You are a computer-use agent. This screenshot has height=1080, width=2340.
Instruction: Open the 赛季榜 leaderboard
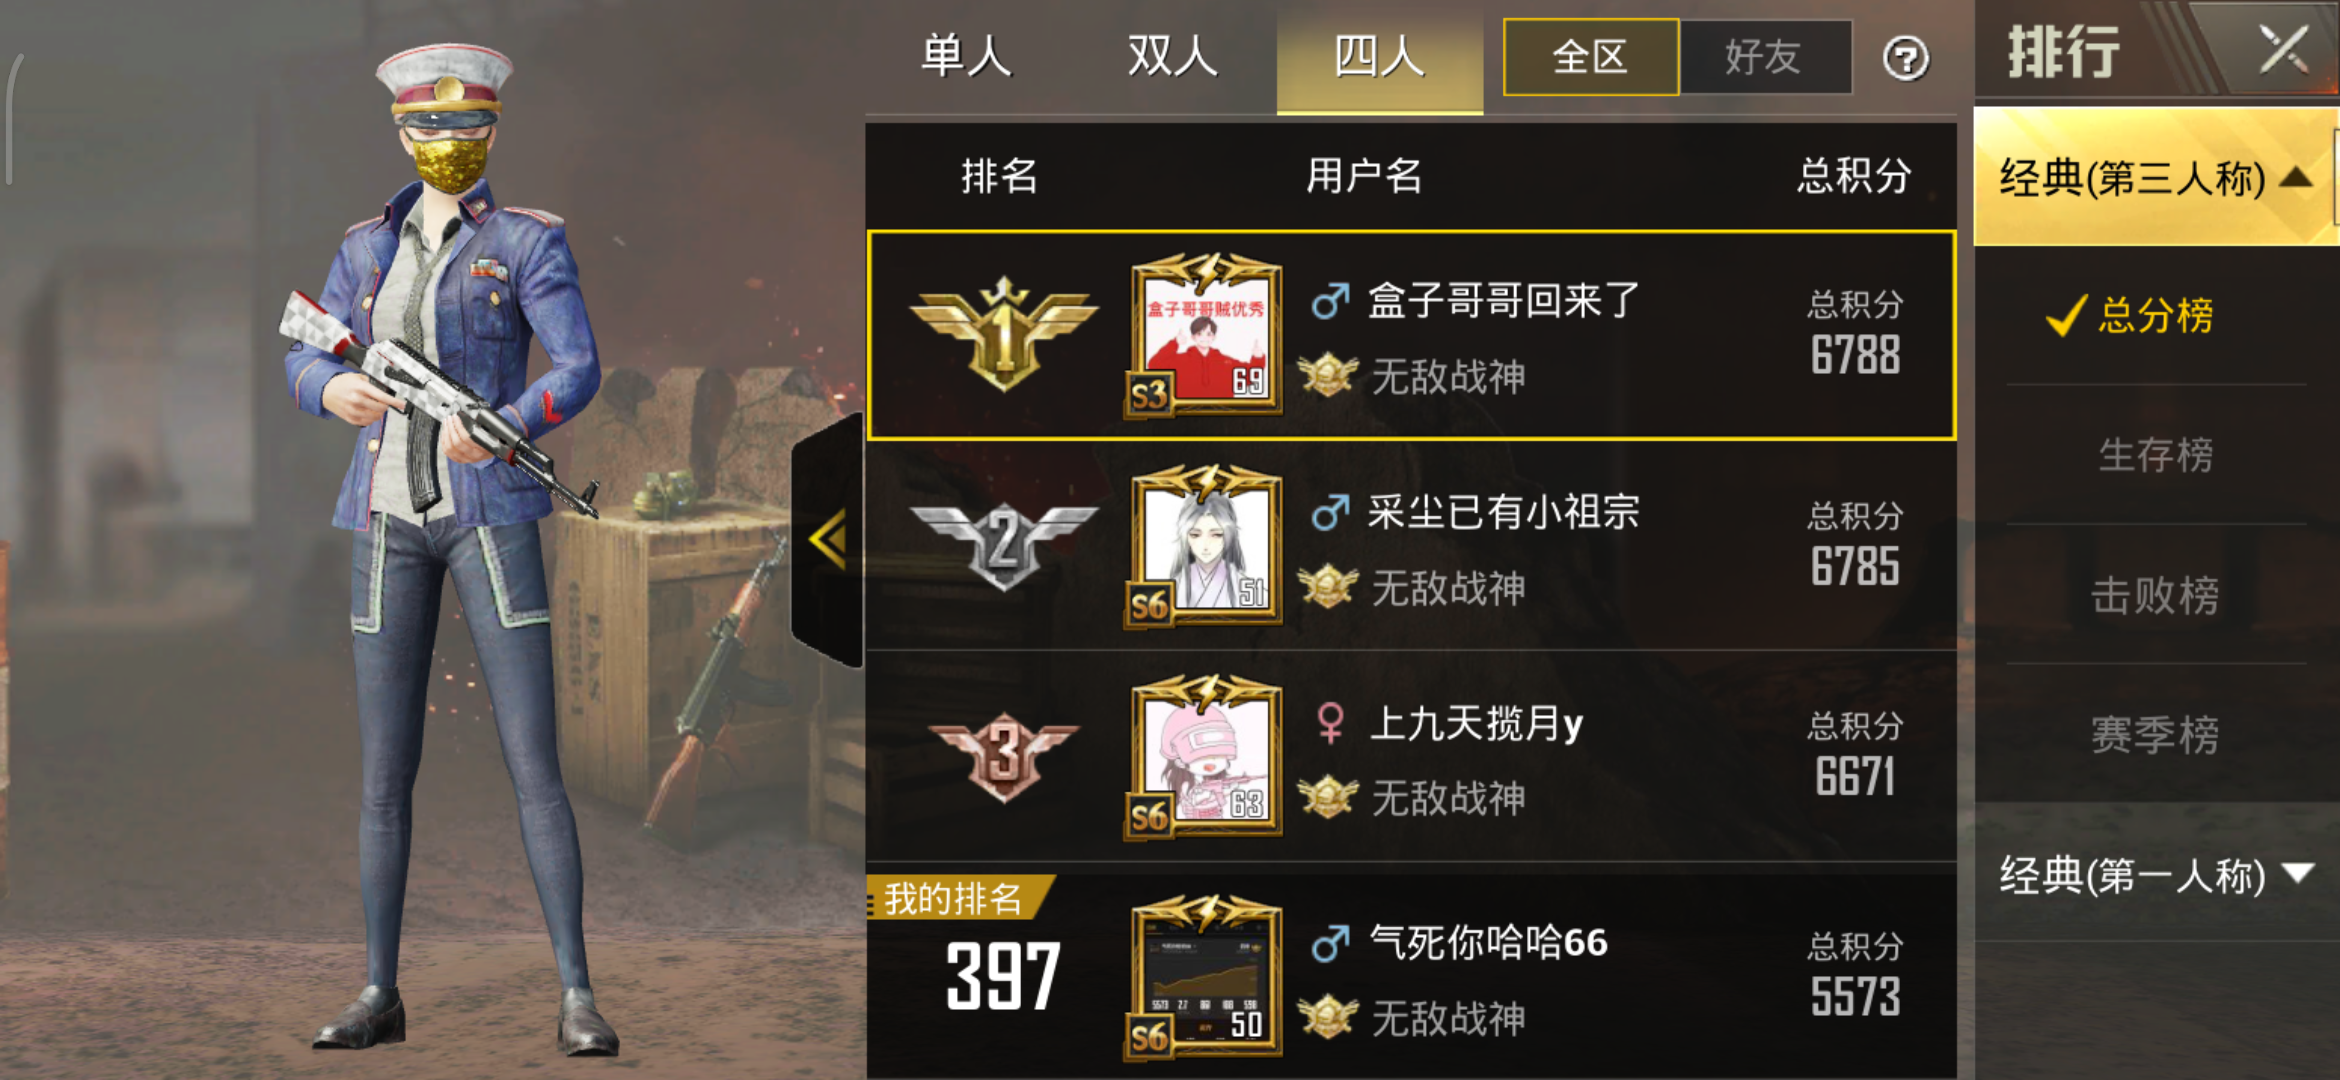2156,735
